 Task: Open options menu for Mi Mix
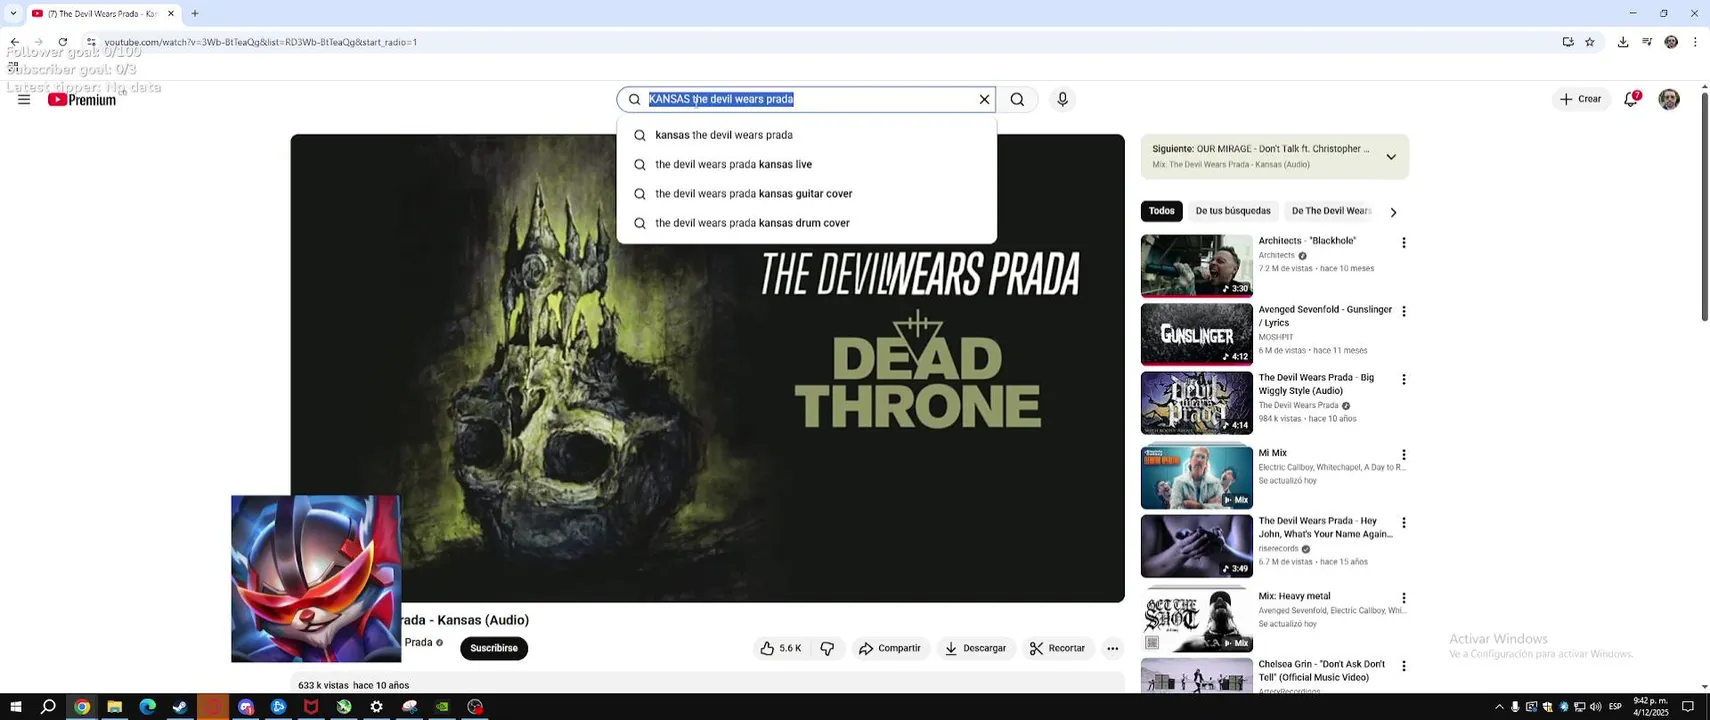point(1403,455)
